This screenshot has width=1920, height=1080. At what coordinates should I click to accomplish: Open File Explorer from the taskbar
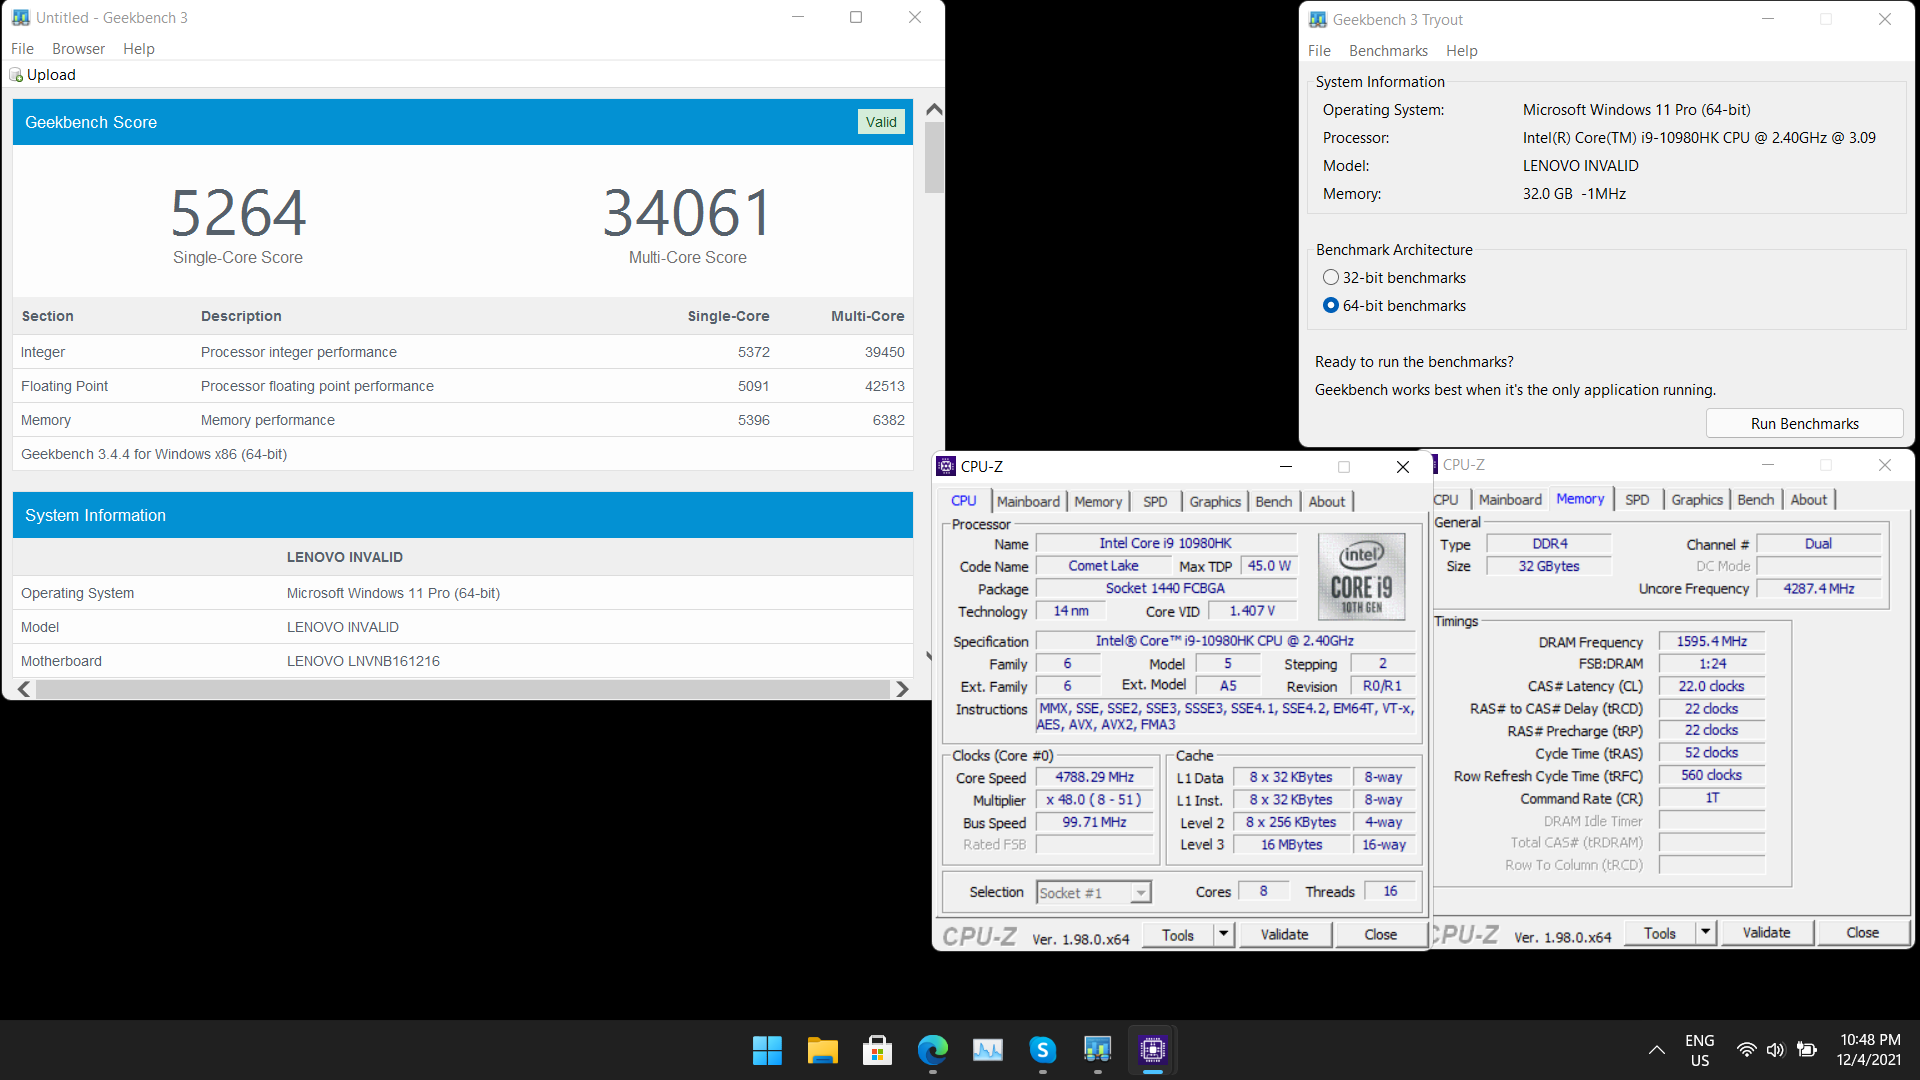(x=822, y=1050)
